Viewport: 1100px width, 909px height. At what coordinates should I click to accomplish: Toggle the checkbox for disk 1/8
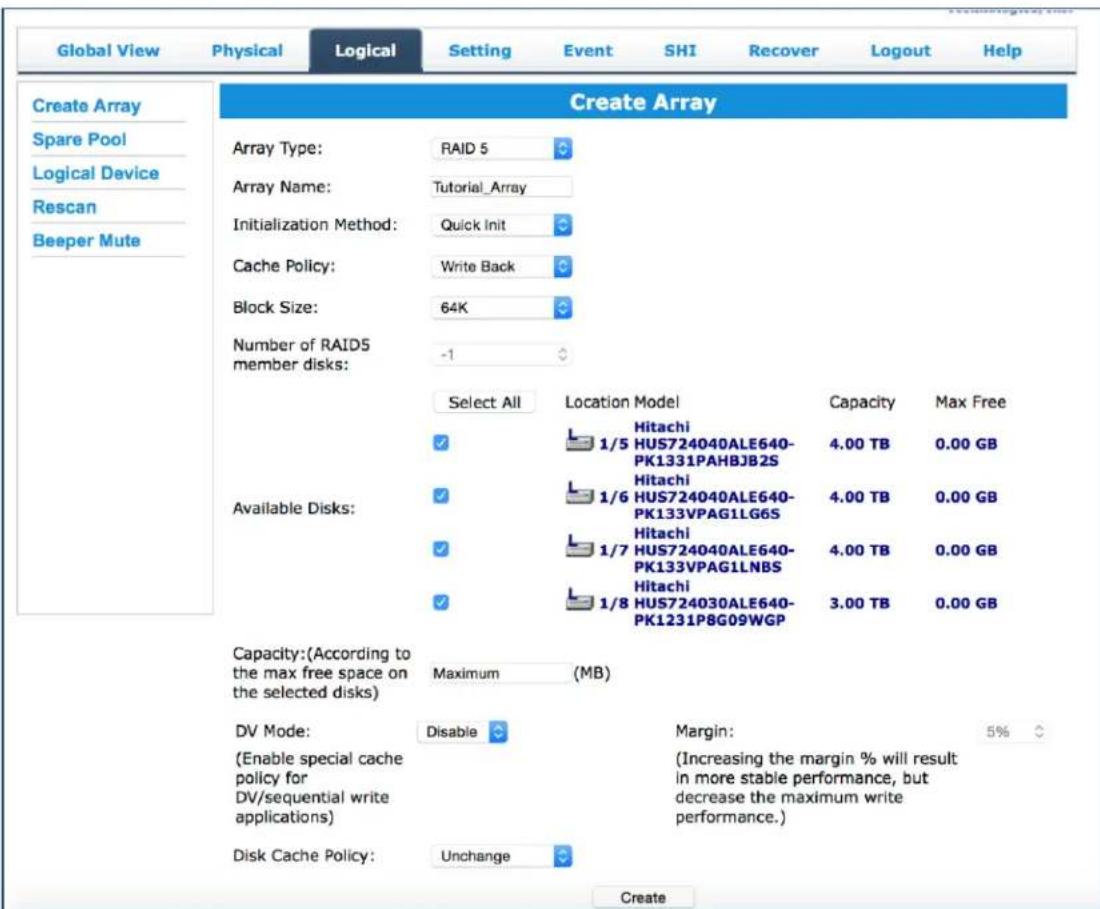(x=441, y=602)
